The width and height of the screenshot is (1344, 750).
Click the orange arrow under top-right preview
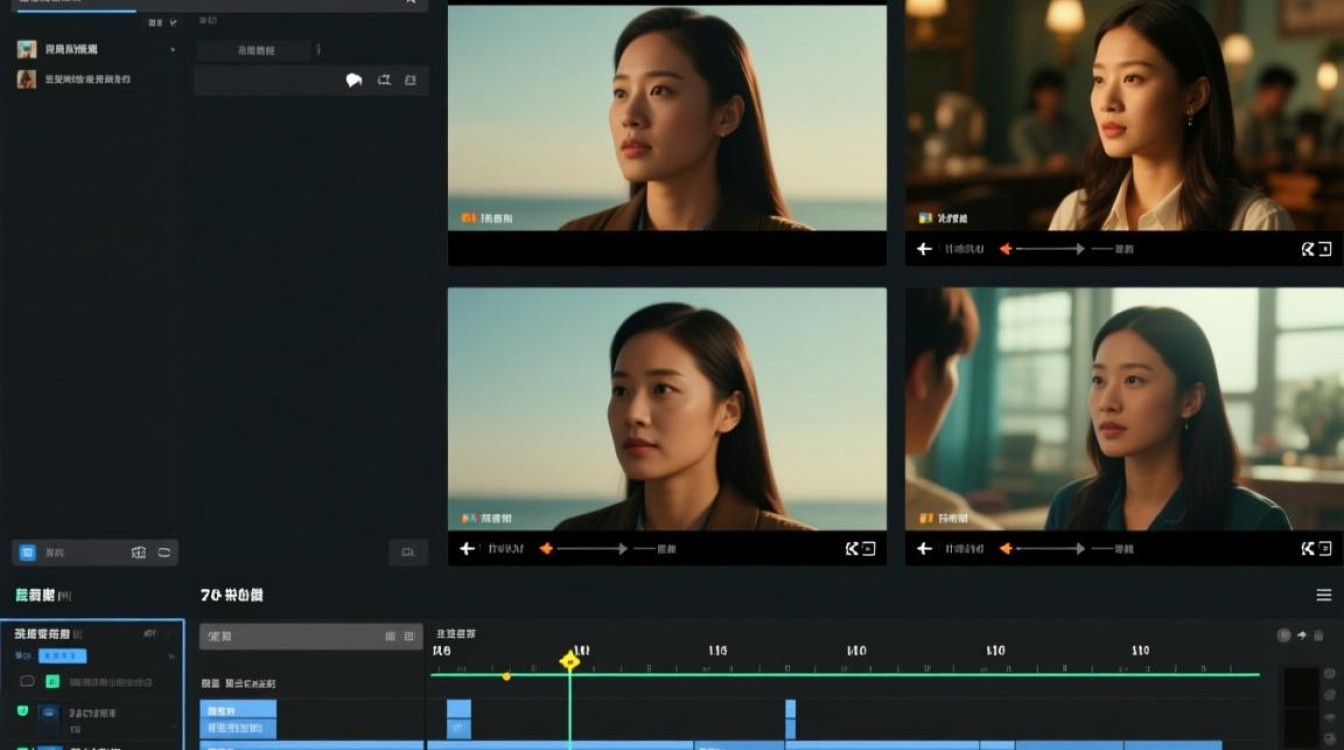1006,249
